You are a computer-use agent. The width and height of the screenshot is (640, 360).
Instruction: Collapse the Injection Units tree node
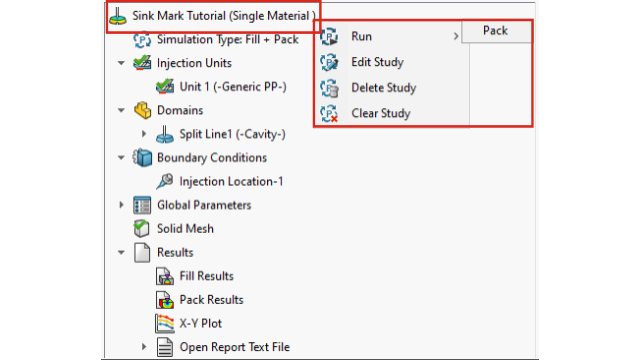pyautogui.click(x=121, y=63)
